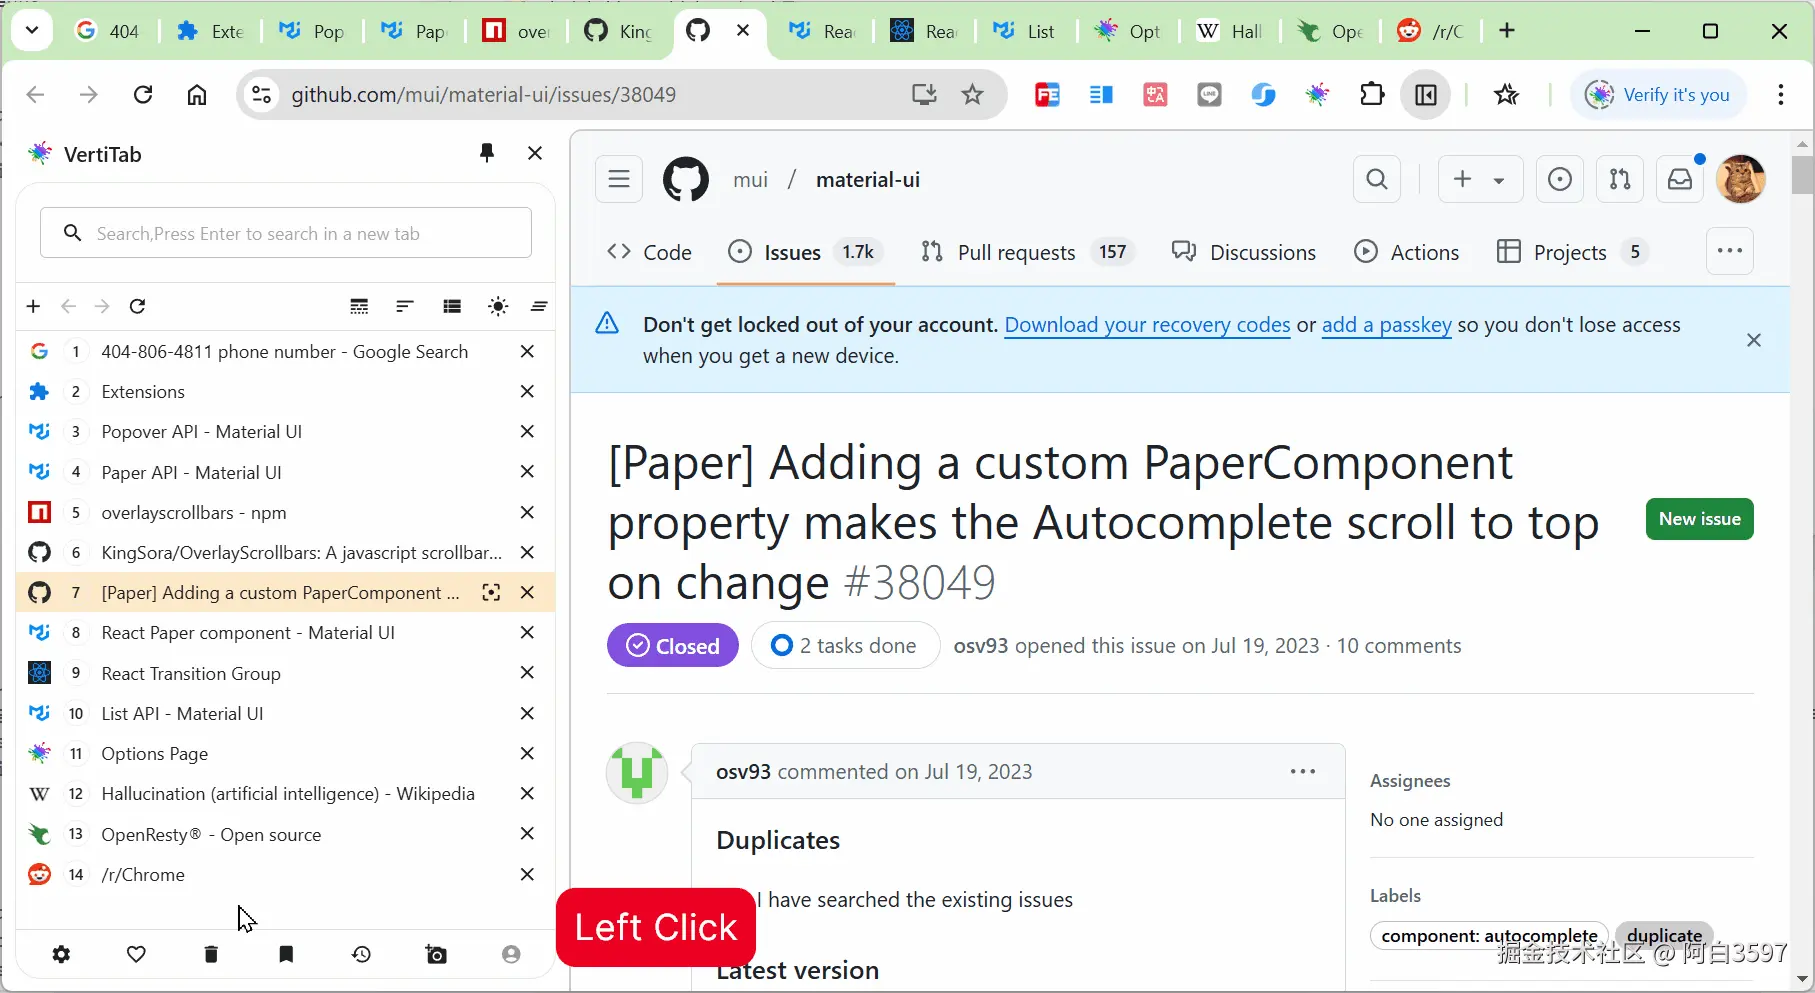Switch to Pull requests tab

(1025, 252)
